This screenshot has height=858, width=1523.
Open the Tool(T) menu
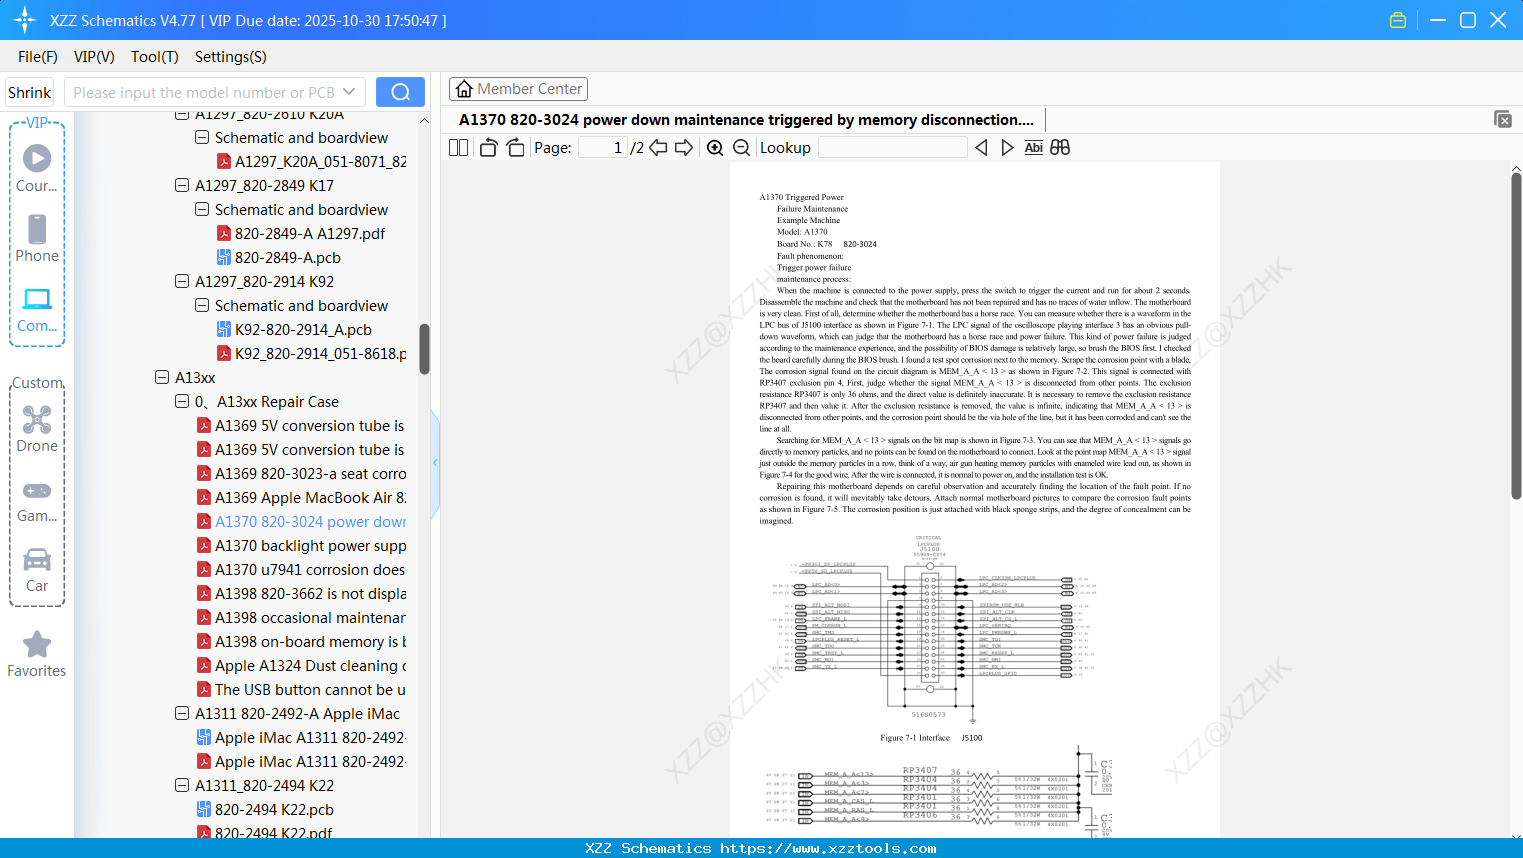[155, 56]
